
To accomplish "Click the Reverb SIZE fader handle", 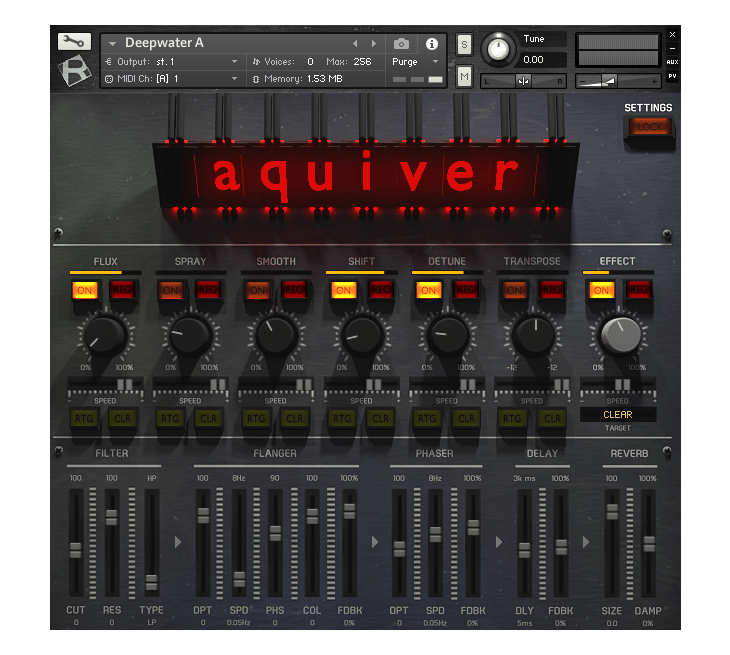I will click(x=612, y=512).
